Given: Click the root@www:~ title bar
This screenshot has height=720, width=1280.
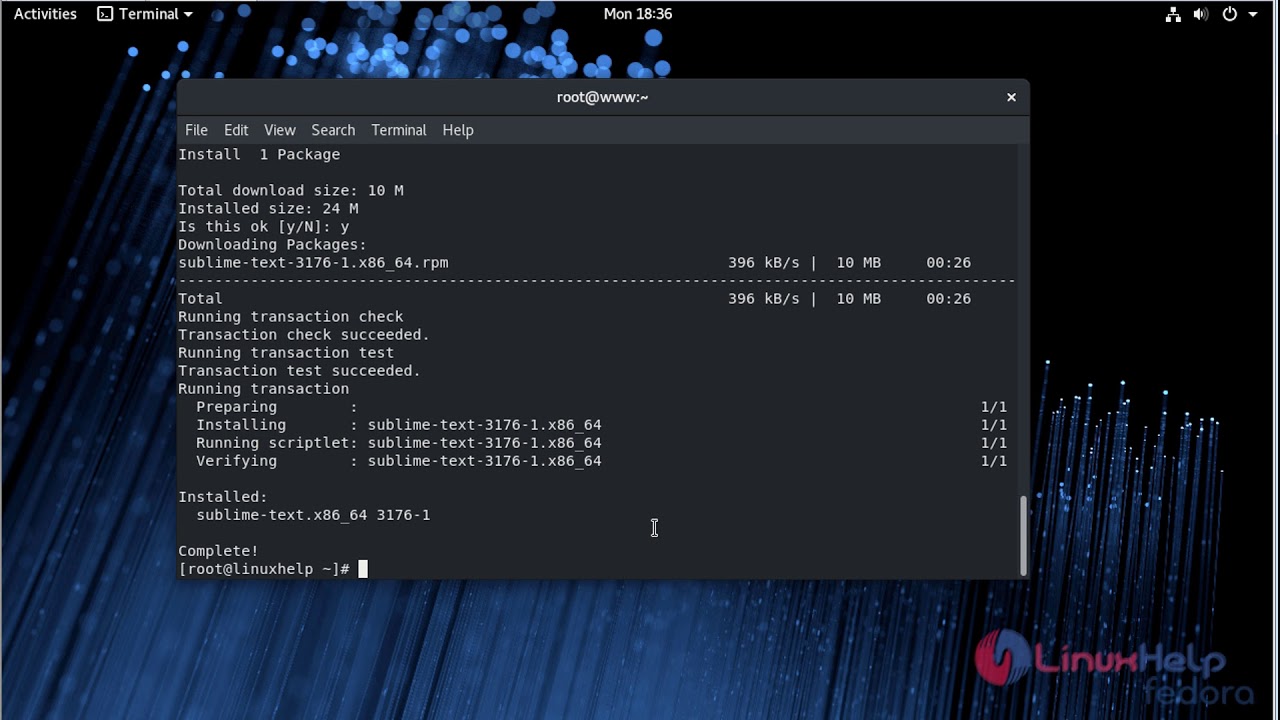Looking at the screenshot, I should 602,97.
